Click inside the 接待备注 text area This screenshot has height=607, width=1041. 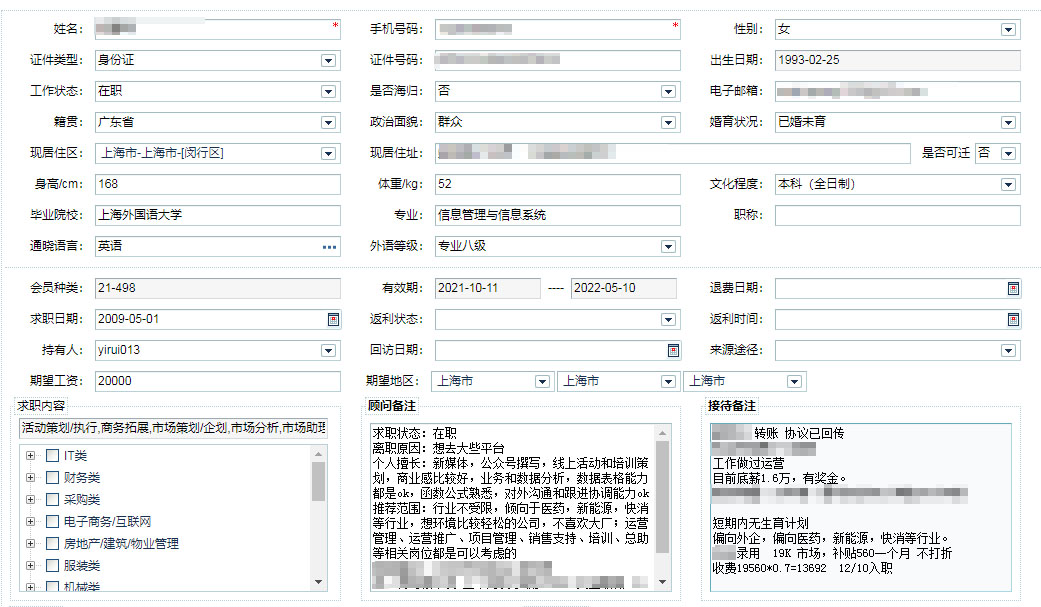click(860, 507)
